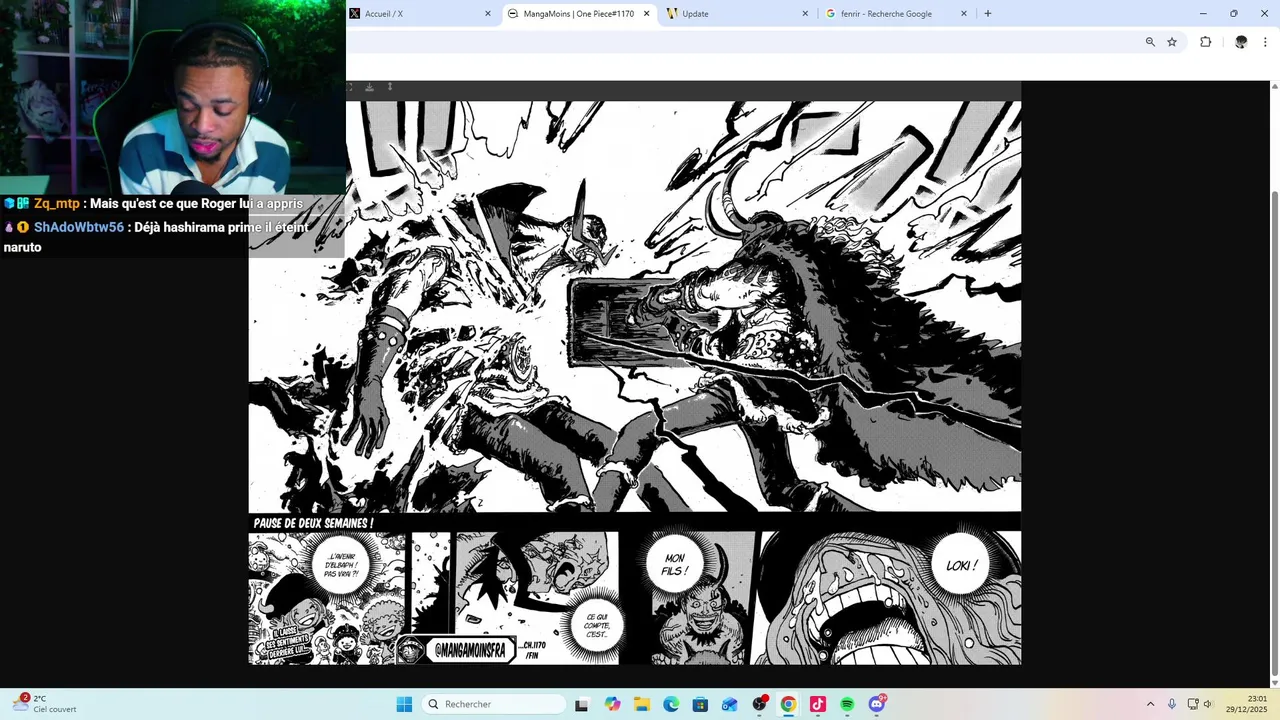Click the scrollbar down arrow
1280x720 pixels.
point(1273,682)
